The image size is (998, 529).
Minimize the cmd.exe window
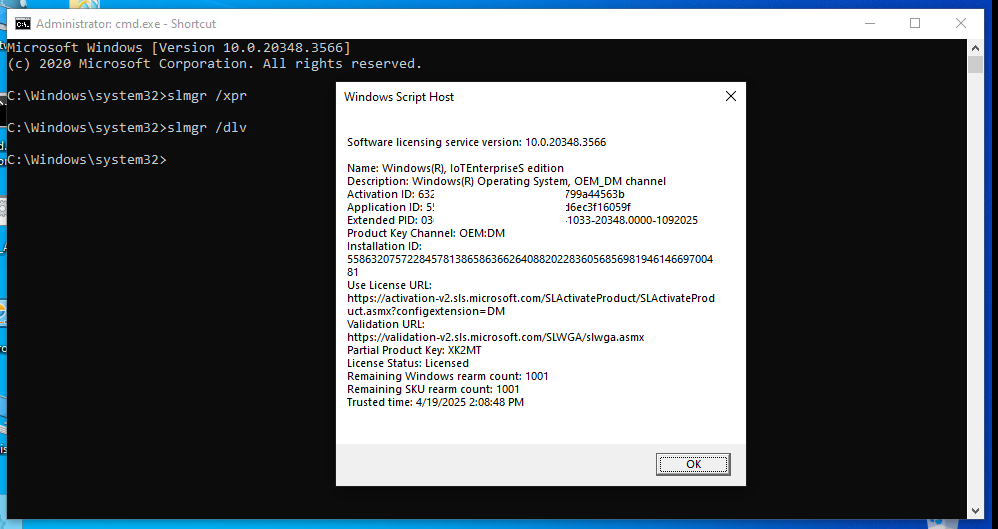click(x=870, y=24)
